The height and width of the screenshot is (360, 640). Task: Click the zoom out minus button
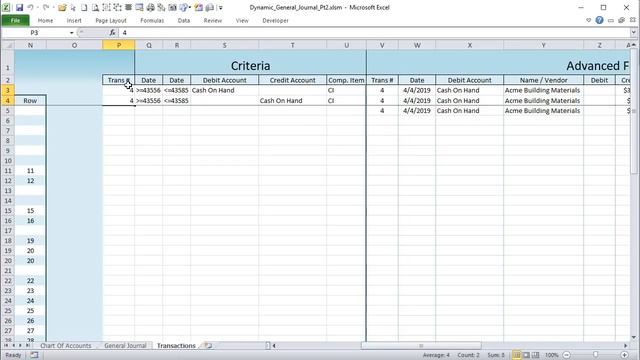[x=567, y=355]
